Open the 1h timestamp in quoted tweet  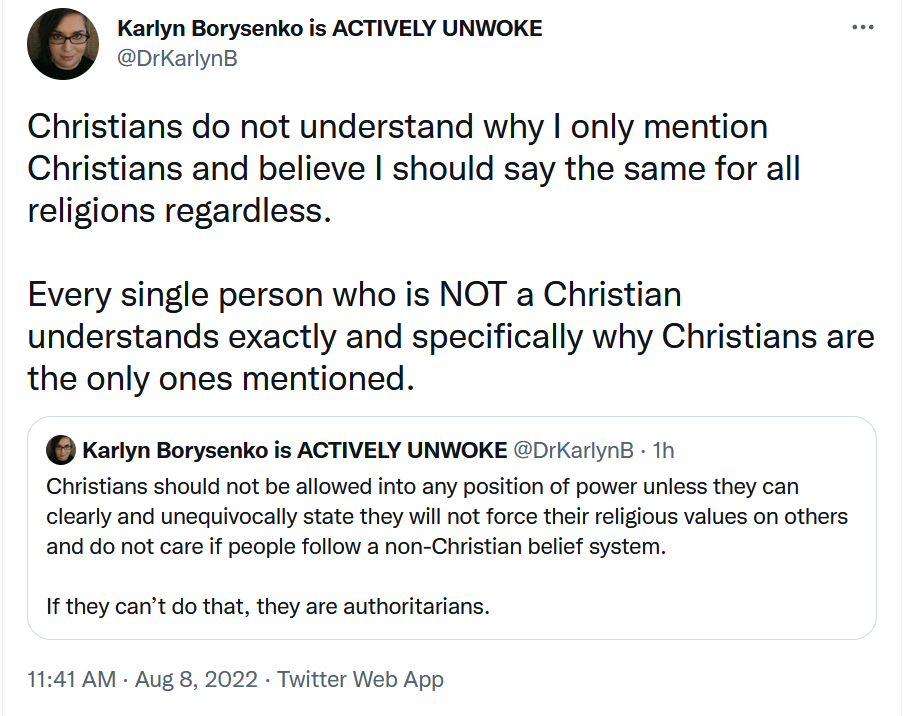[663, 450]
